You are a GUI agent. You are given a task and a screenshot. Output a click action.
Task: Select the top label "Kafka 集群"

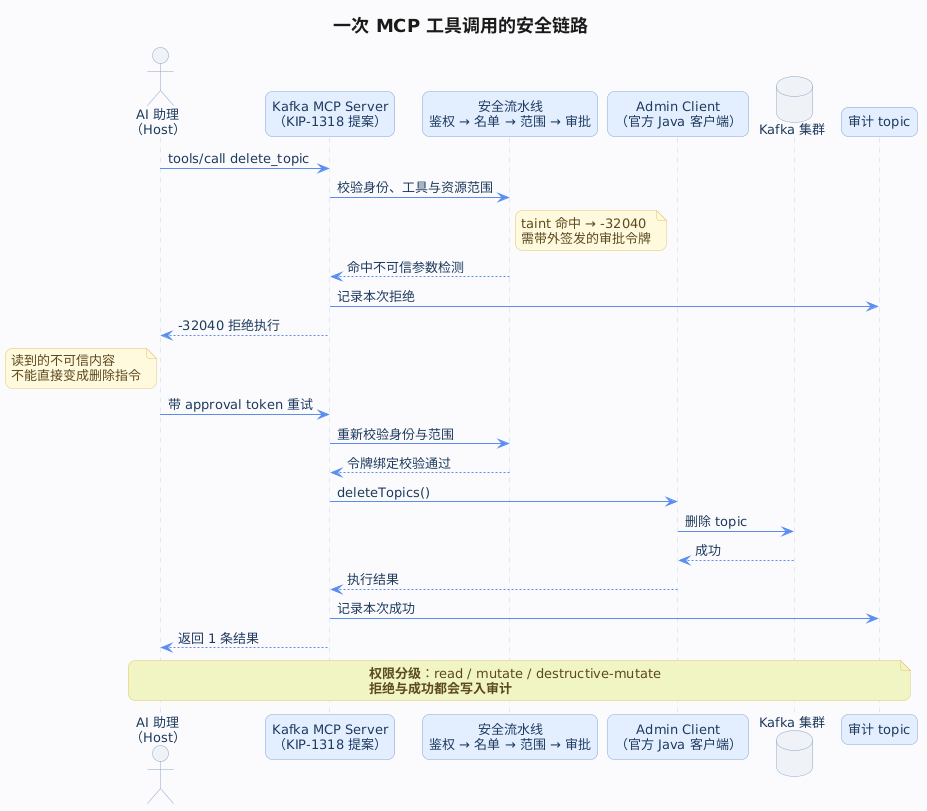[x=792, y=129]
